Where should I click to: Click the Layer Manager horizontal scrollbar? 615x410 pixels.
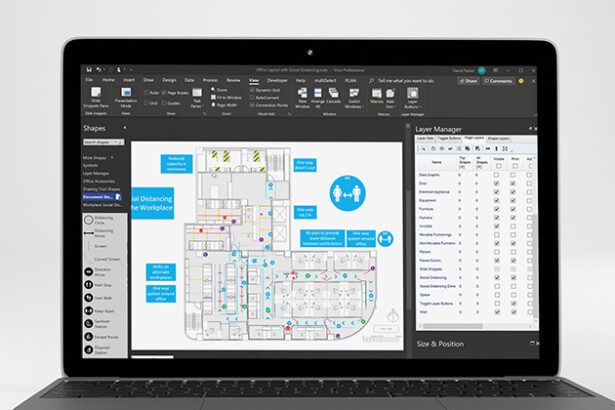451,326
